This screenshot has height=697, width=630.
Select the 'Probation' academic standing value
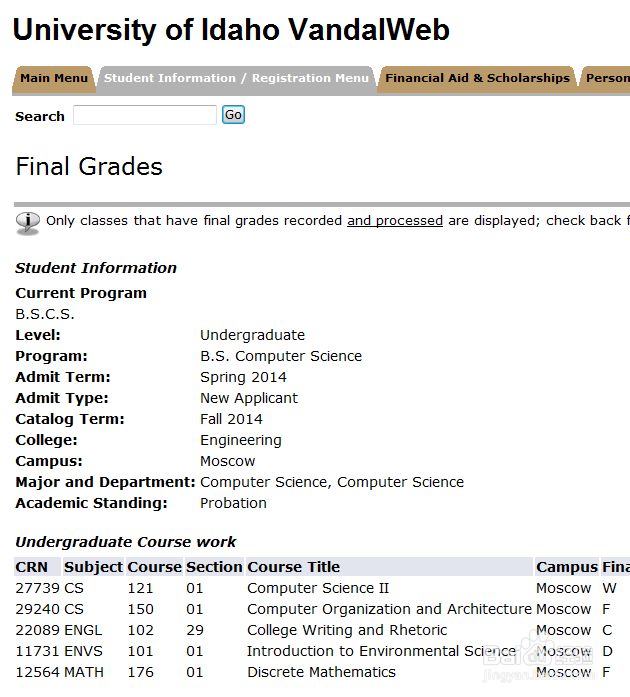tap(233, 503)
